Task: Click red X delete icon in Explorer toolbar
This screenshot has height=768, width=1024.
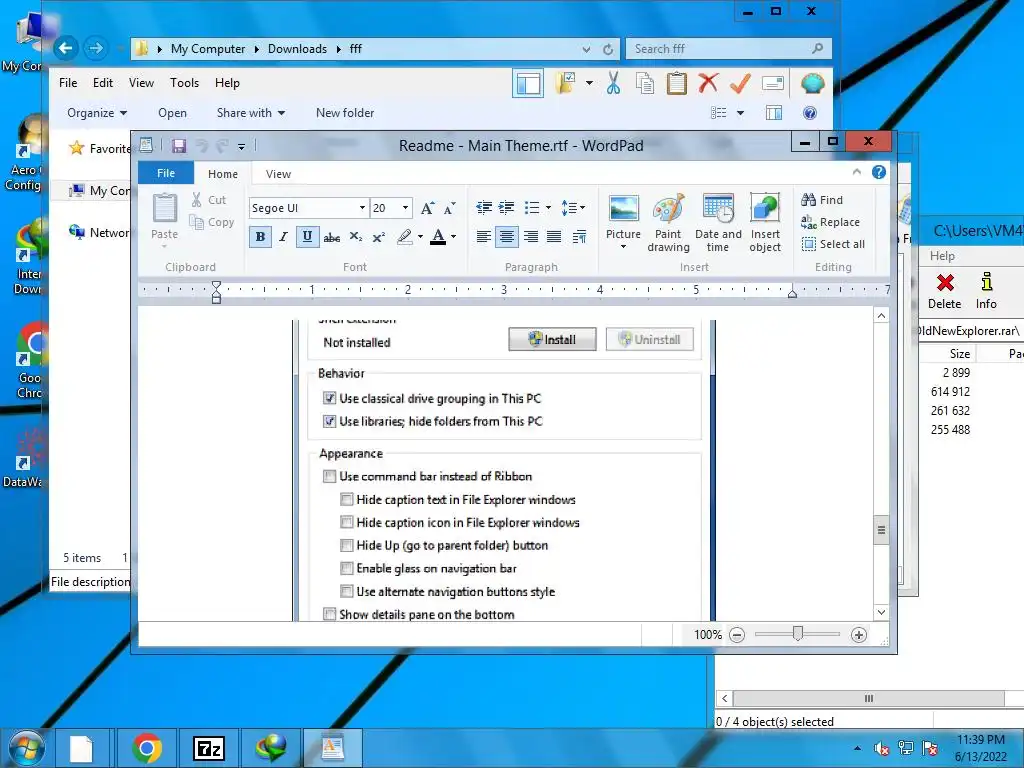Action: [708, 83]
